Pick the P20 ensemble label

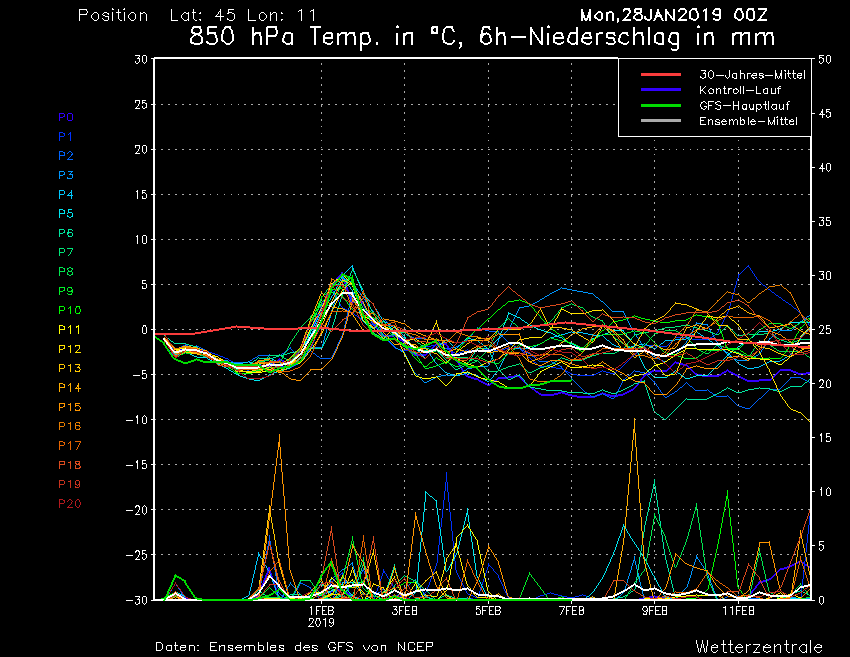69,504
